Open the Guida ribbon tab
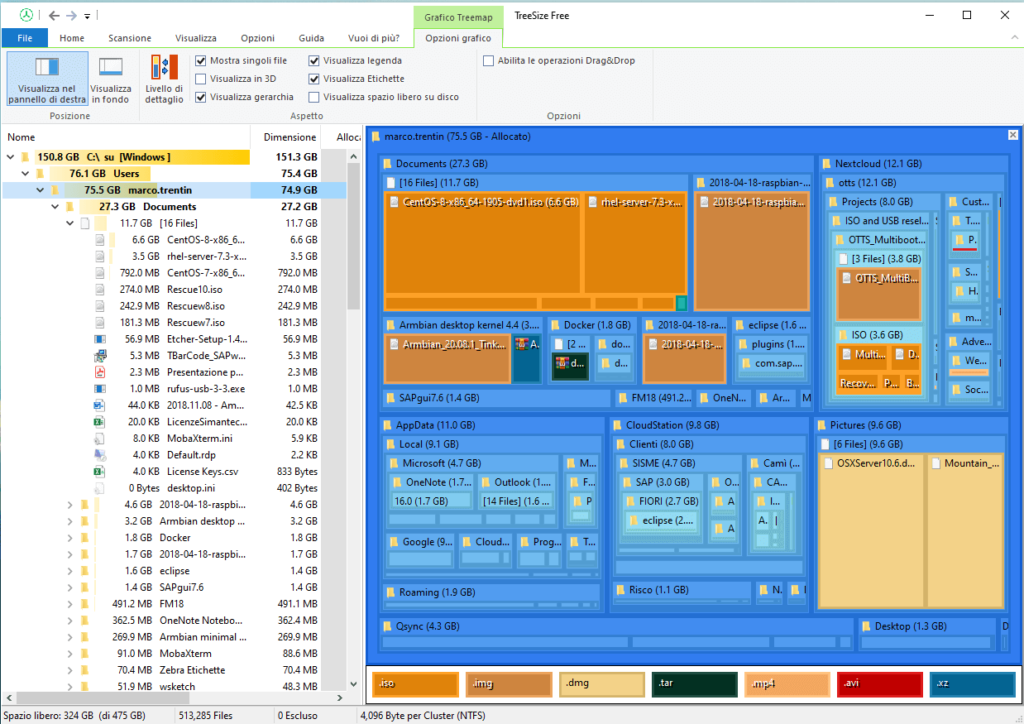 (x=312, y=38)
